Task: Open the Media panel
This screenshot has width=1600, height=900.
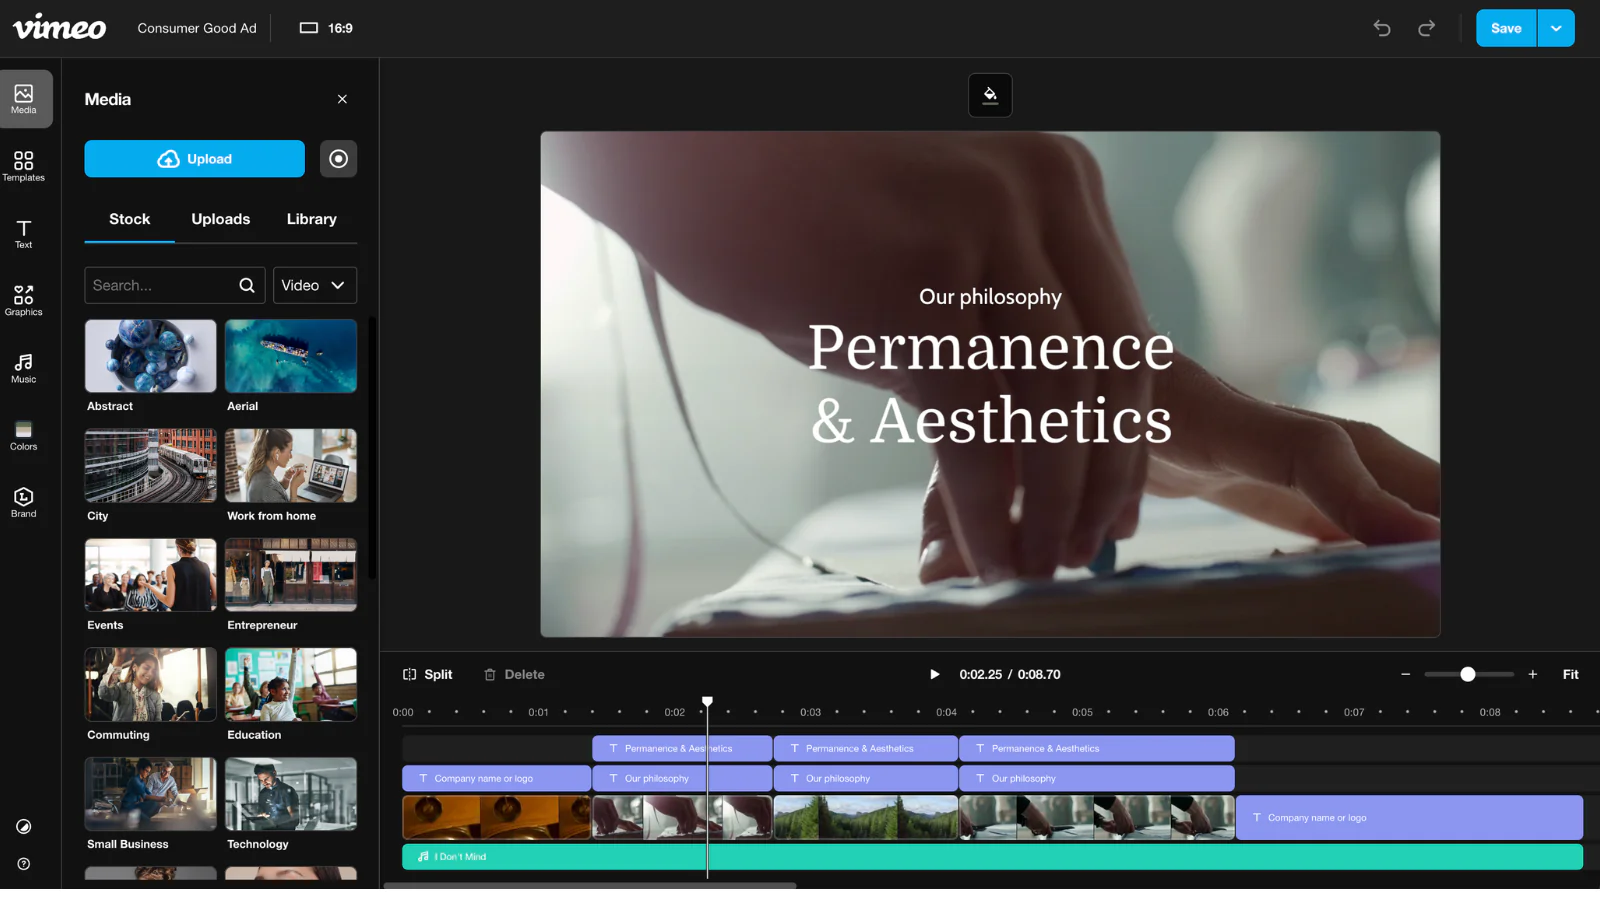Action: tap(24, 97)
